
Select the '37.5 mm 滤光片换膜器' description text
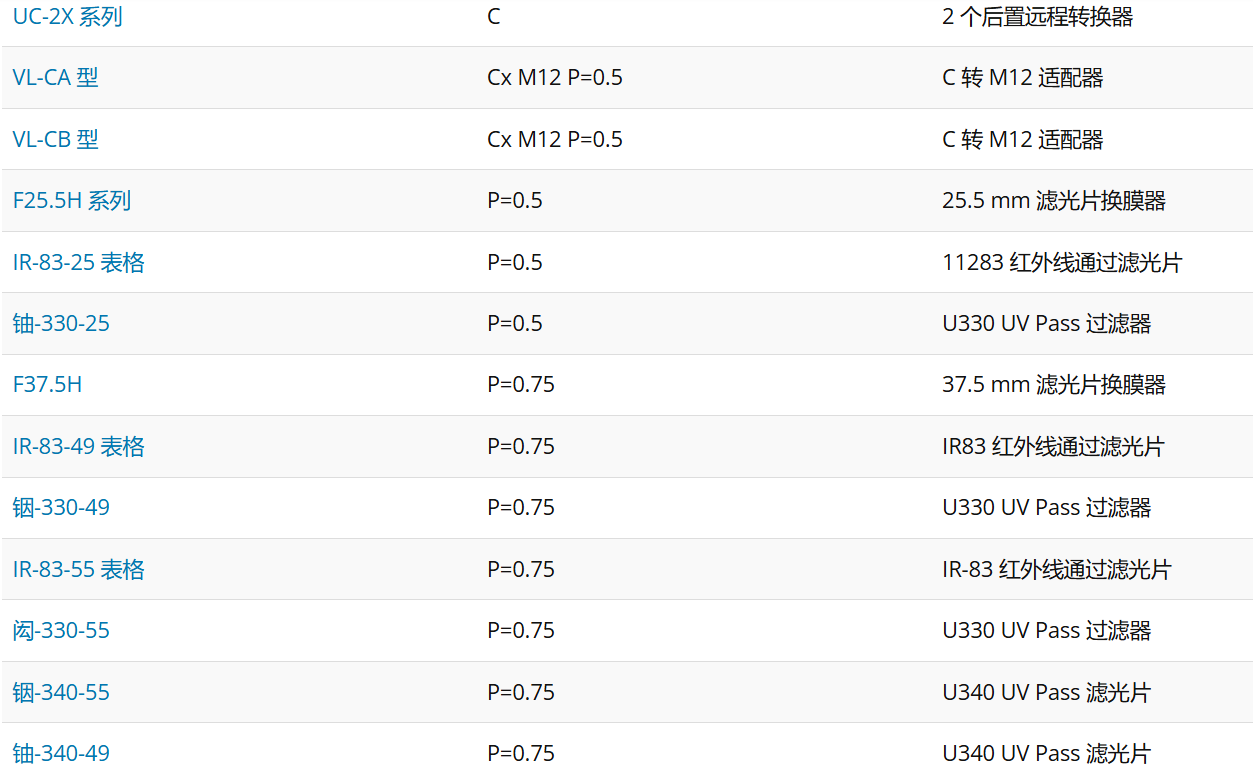[1054, 384]
